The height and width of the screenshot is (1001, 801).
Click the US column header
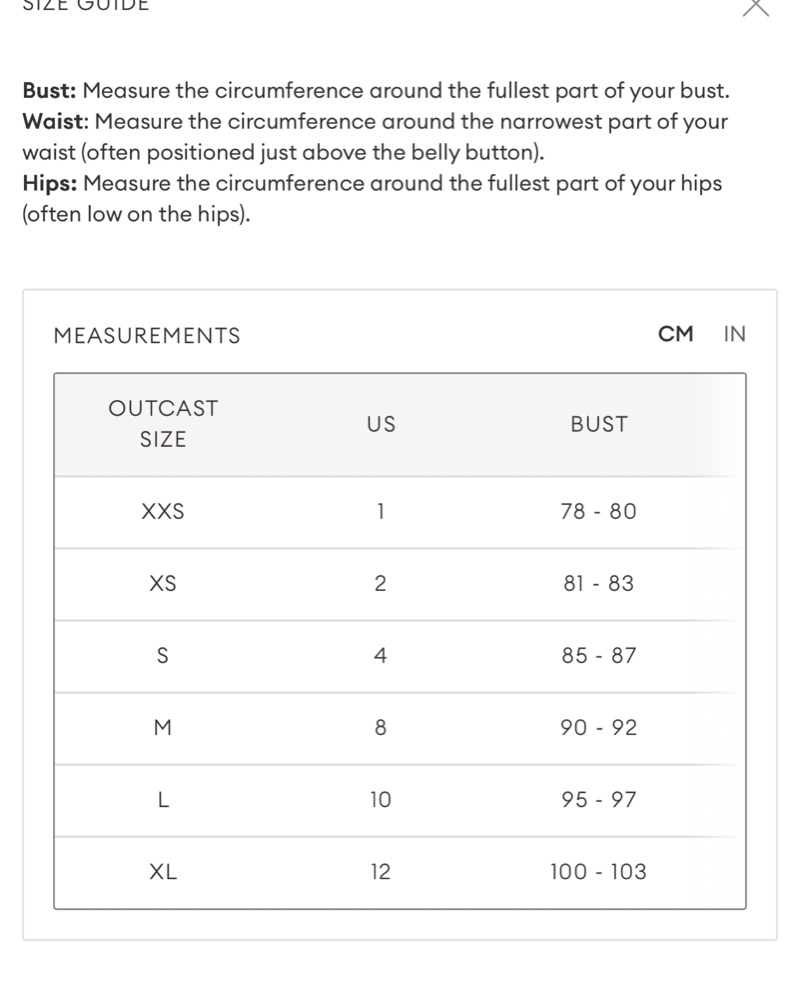[x=381, y=425]
